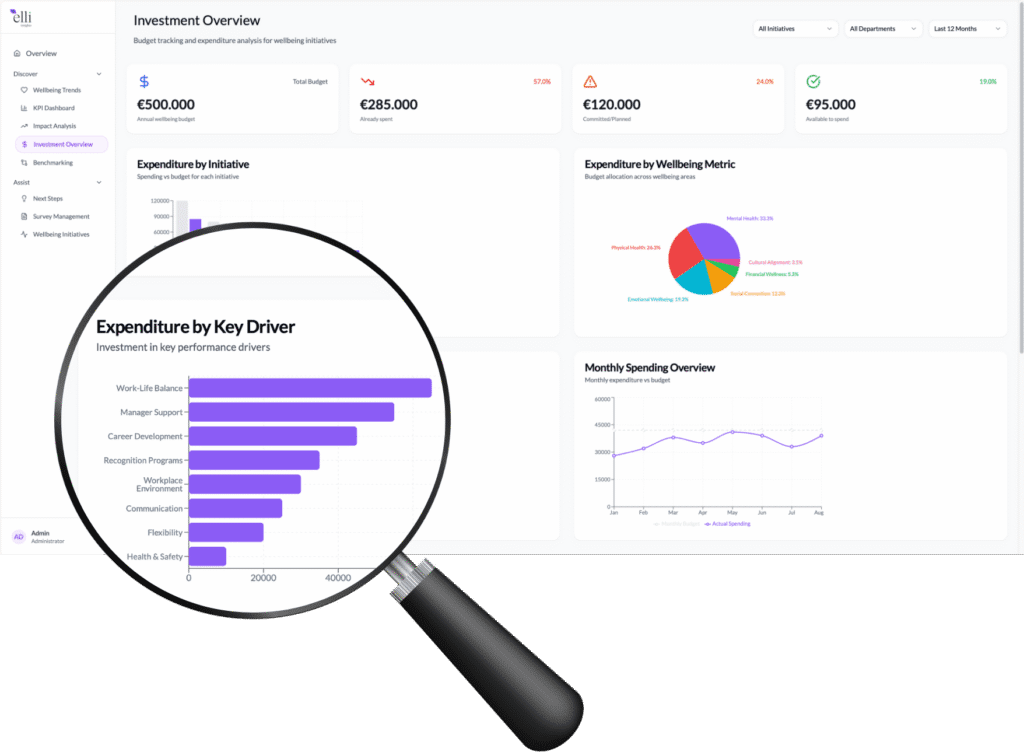Click the Work-Life Balance bar
The width and height of the screenshot is (1024, 752).
(310, 388)
